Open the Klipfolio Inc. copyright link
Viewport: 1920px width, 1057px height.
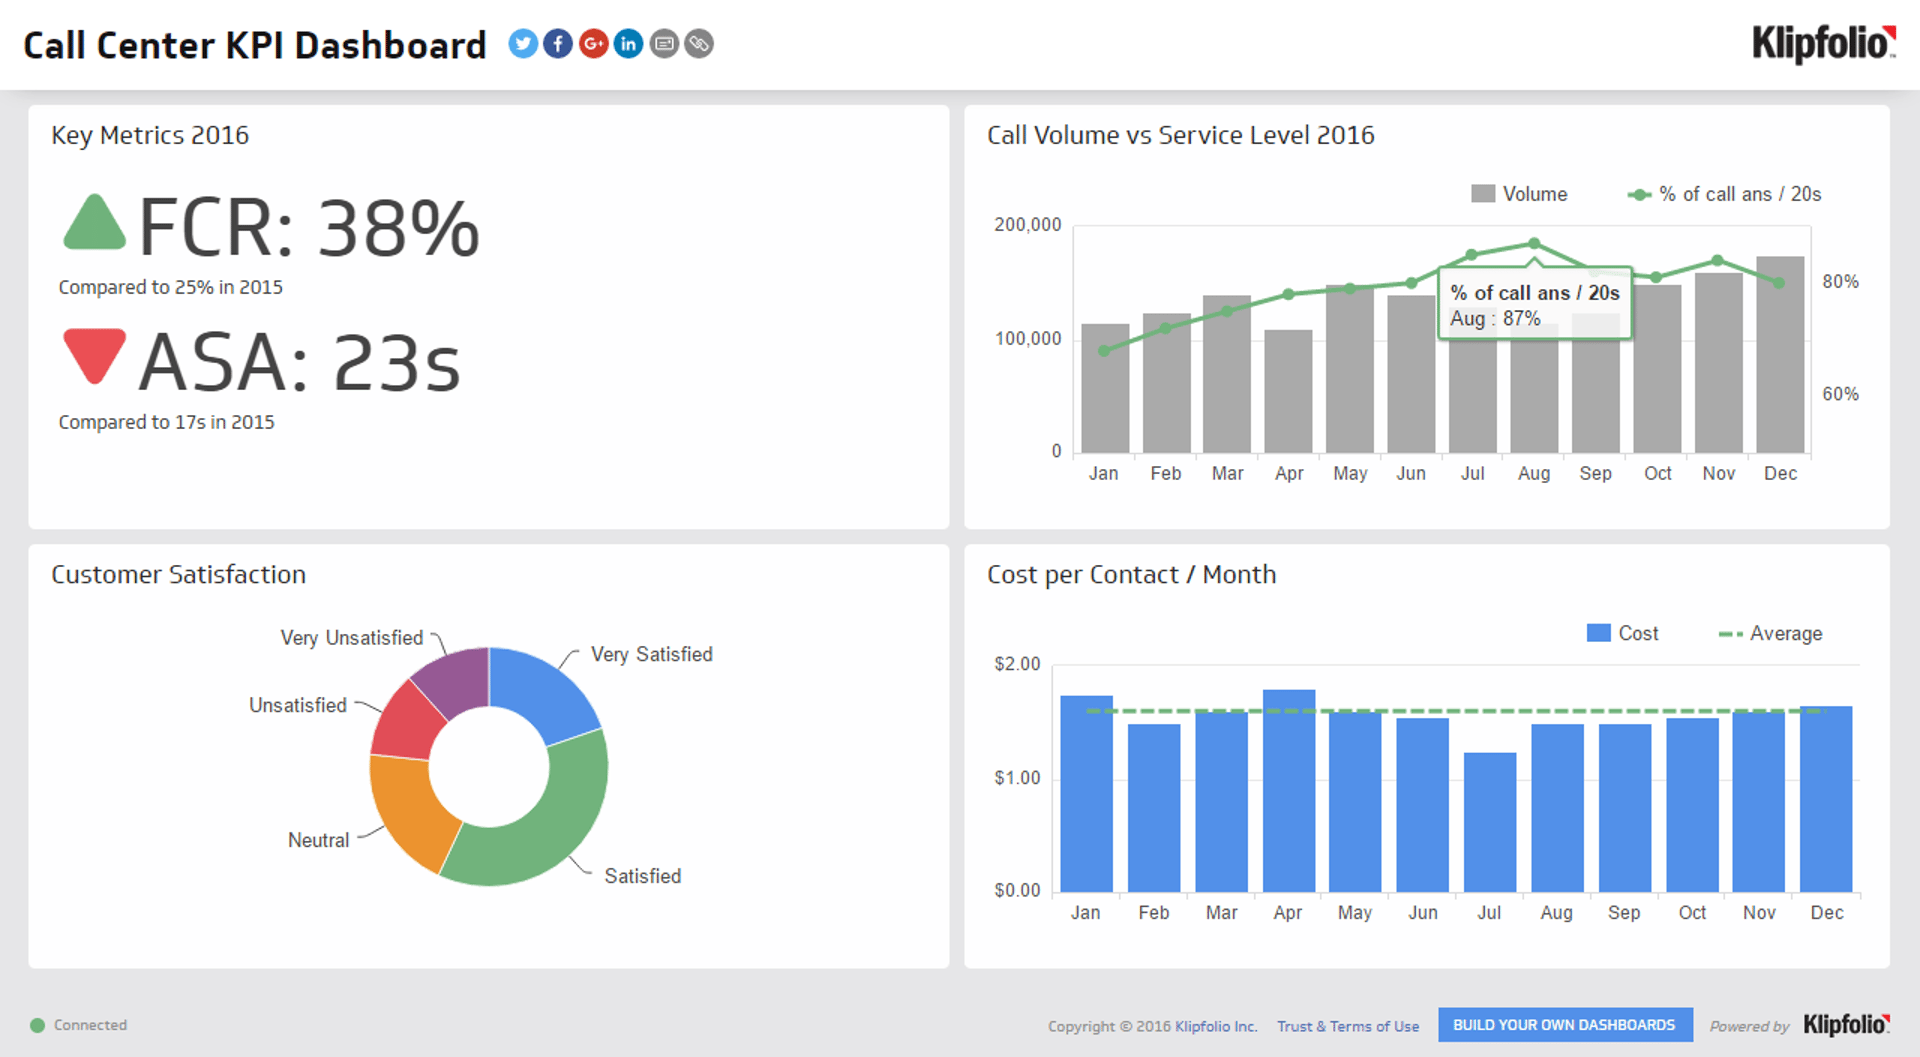pyautogui.click(x=1215, y=1026)
